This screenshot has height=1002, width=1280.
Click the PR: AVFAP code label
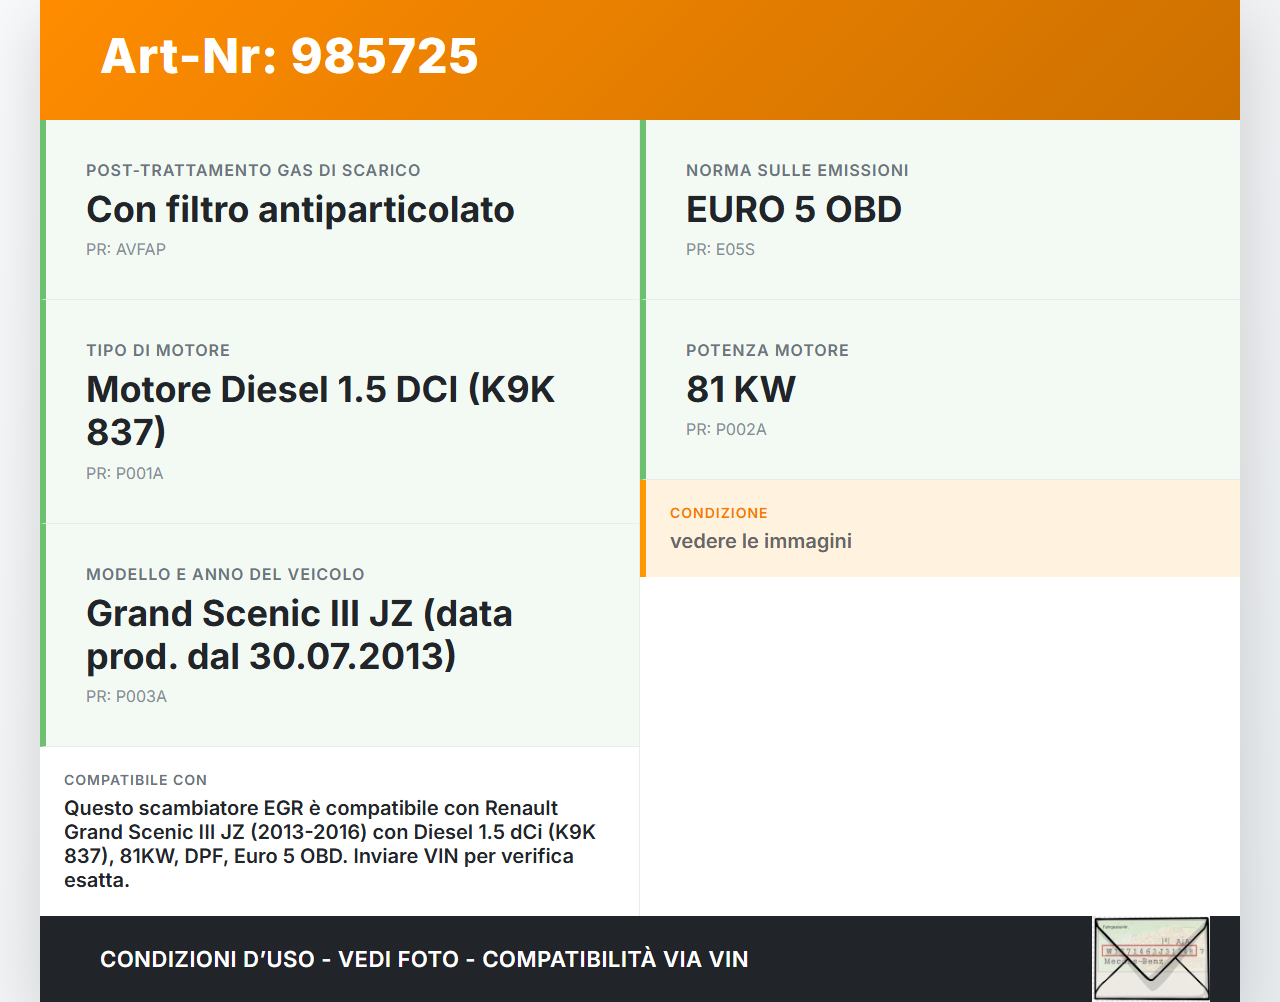(x=126, y=249)
